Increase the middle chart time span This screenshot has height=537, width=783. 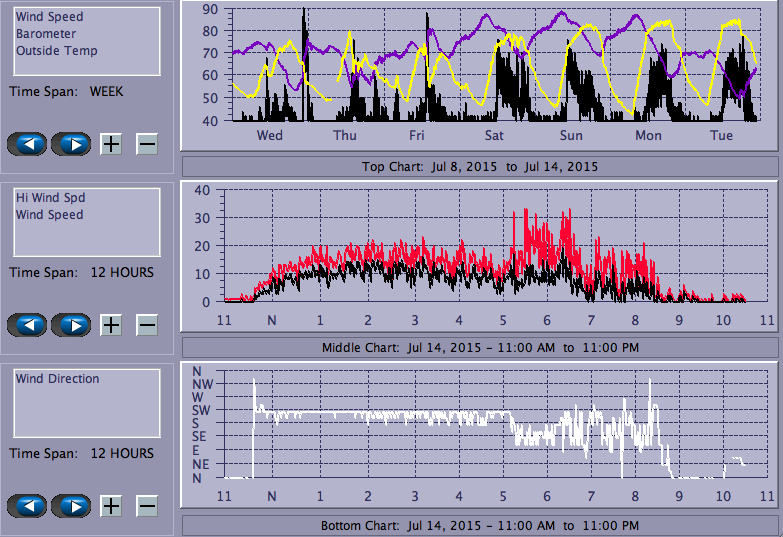click(x=111, y=325)
